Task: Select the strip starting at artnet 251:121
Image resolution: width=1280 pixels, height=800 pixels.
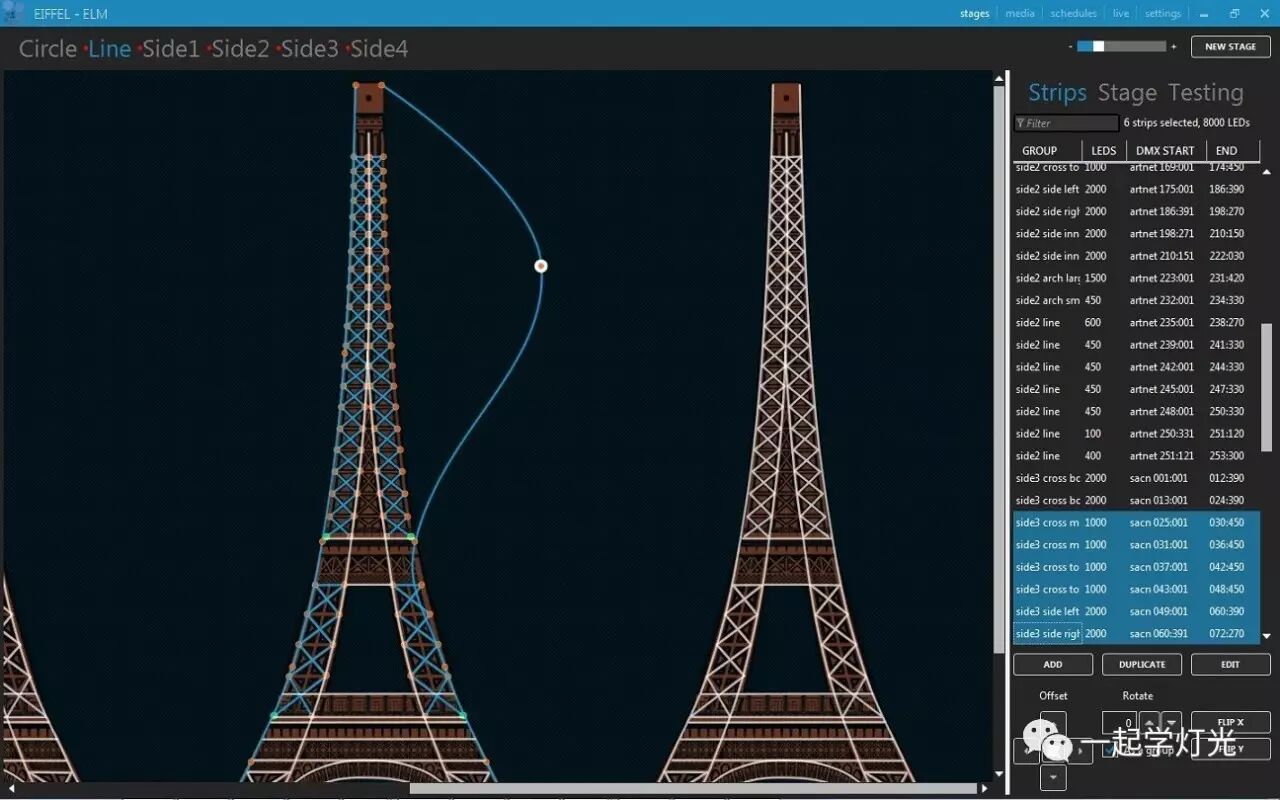Action: (x=1136, y=456)
